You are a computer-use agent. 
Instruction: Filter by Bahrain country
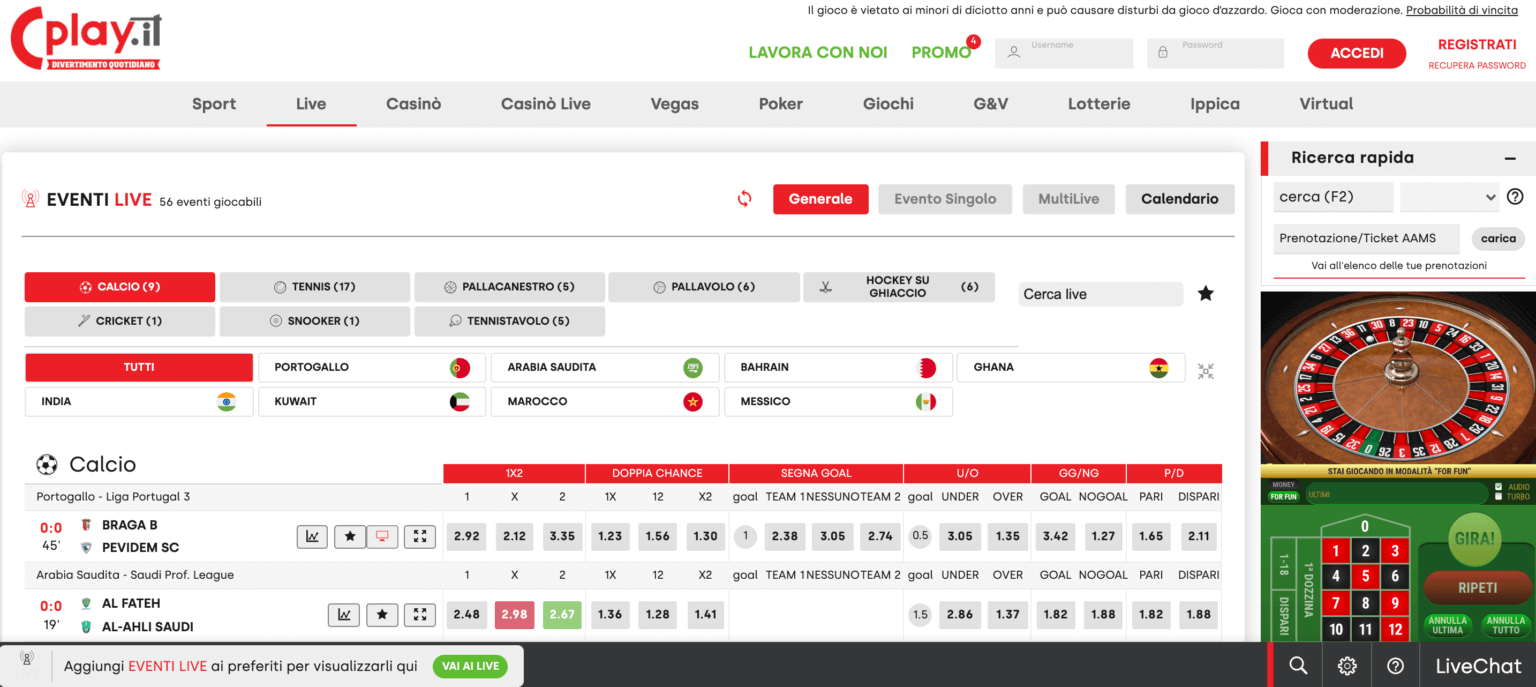click(x=838, y=367)
